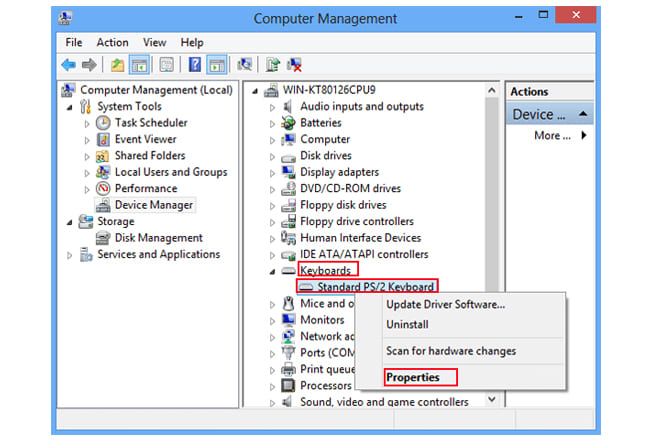Select Computer Management (Local) root
This screenshot has height=441, width=650.
coord(156,90)
